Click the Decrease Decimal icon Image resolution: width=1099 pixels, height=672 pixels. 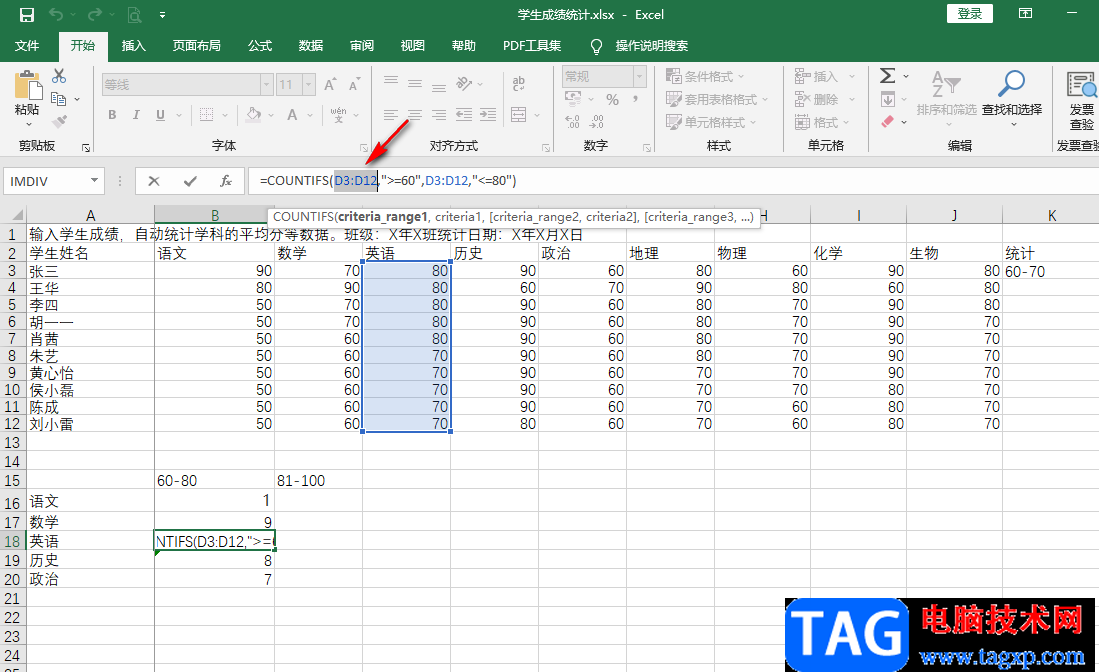[x=596, y=122]
